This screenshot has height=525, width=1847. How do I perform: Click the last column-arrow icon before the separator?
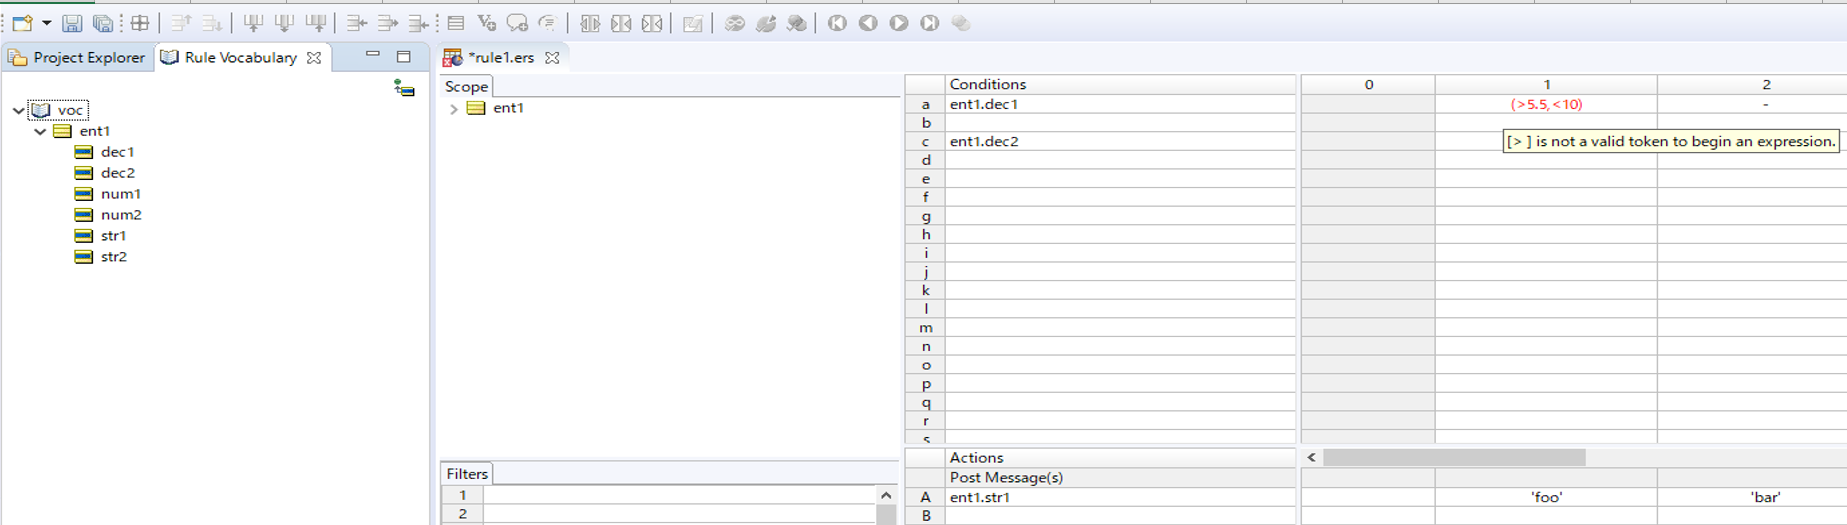pos(316,23)
